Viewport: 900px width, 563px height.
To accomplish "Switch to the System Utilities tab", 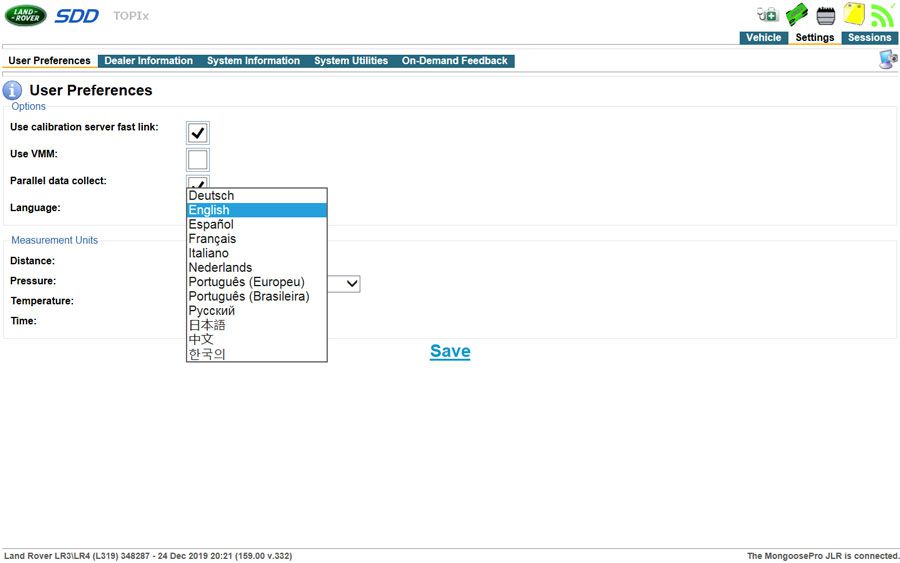I will coord(351,61).
